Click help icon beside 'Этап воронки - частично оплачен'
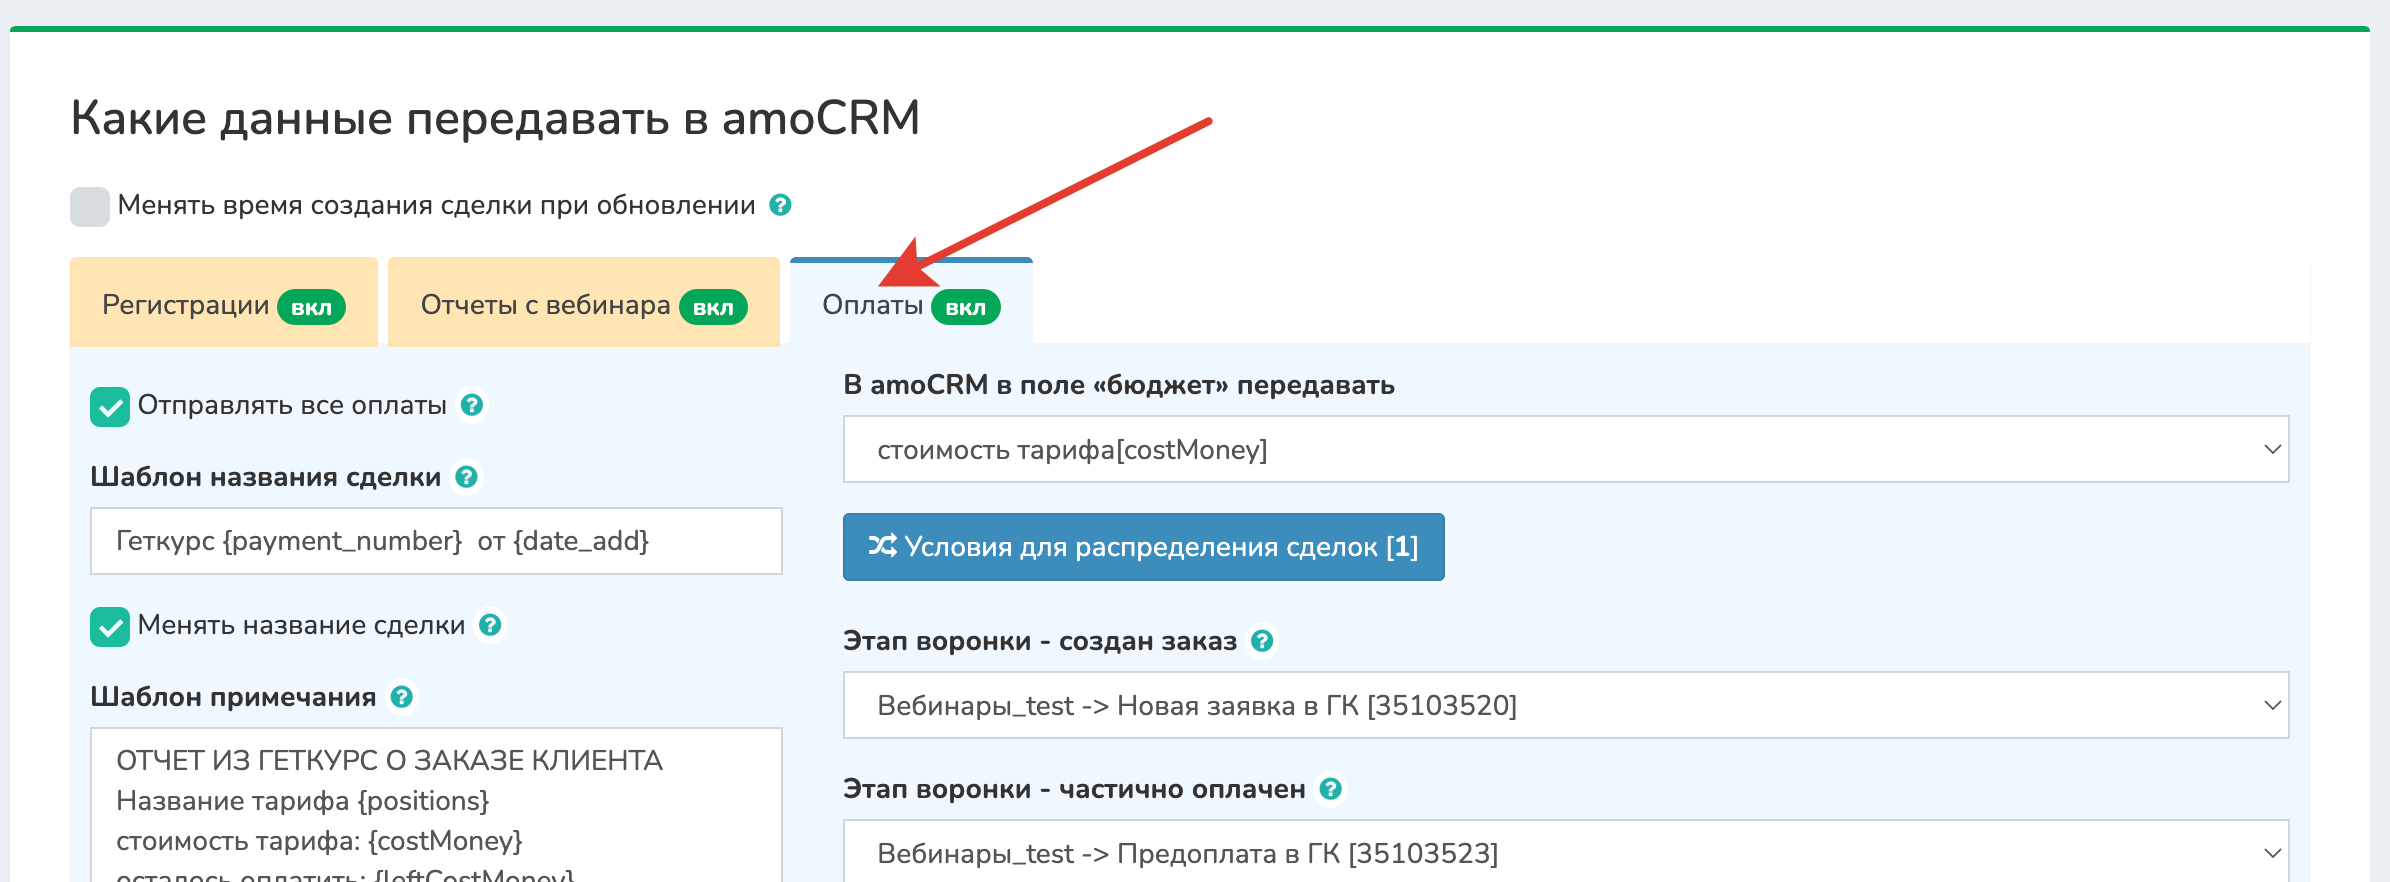This screenshot has width=2390, height=882. click(1331, 789)
